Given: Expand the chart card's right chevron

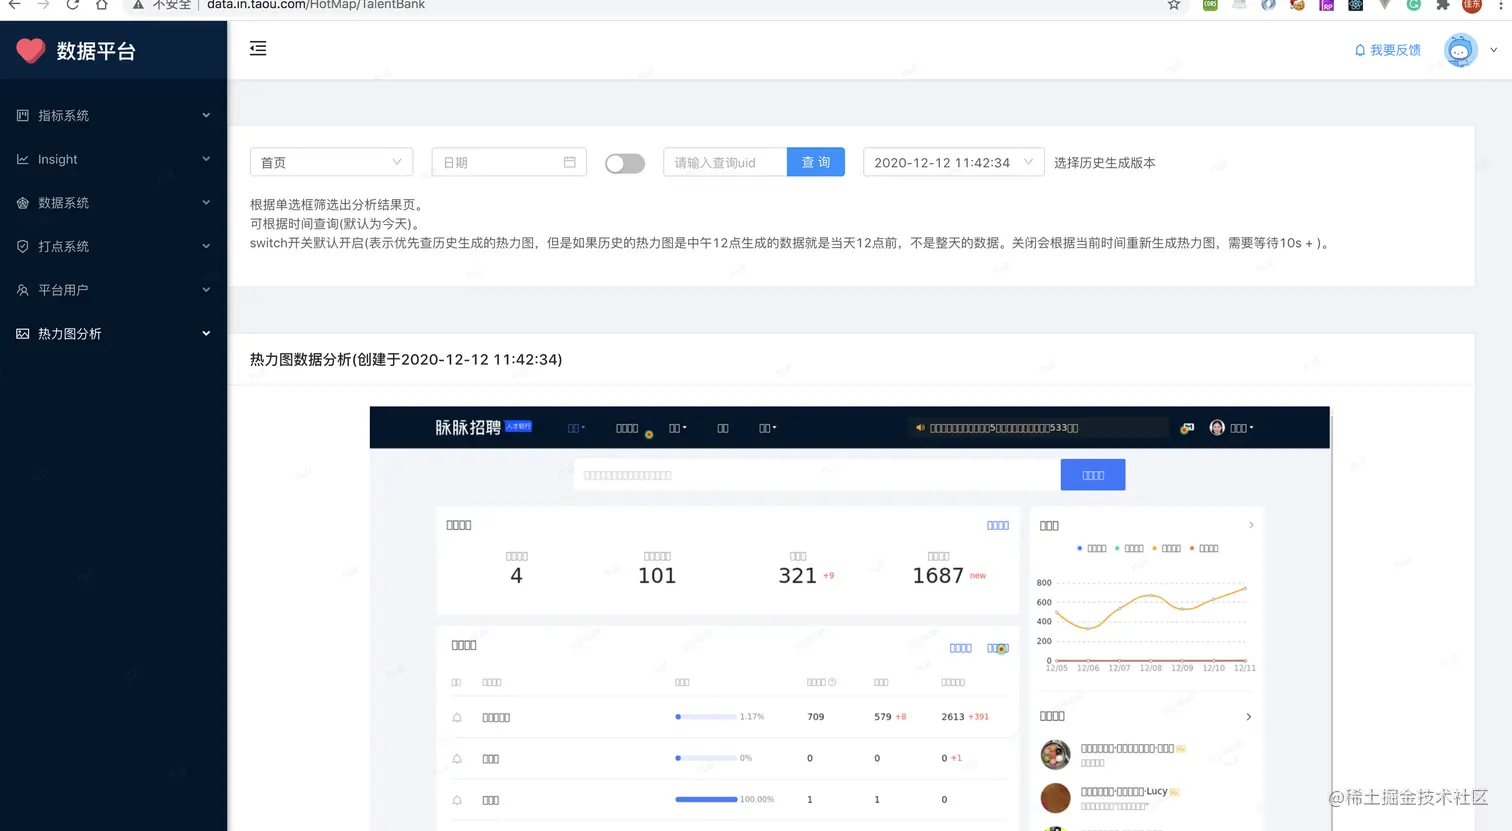Looking at the screenshot, I should [x=1251, y=525].
